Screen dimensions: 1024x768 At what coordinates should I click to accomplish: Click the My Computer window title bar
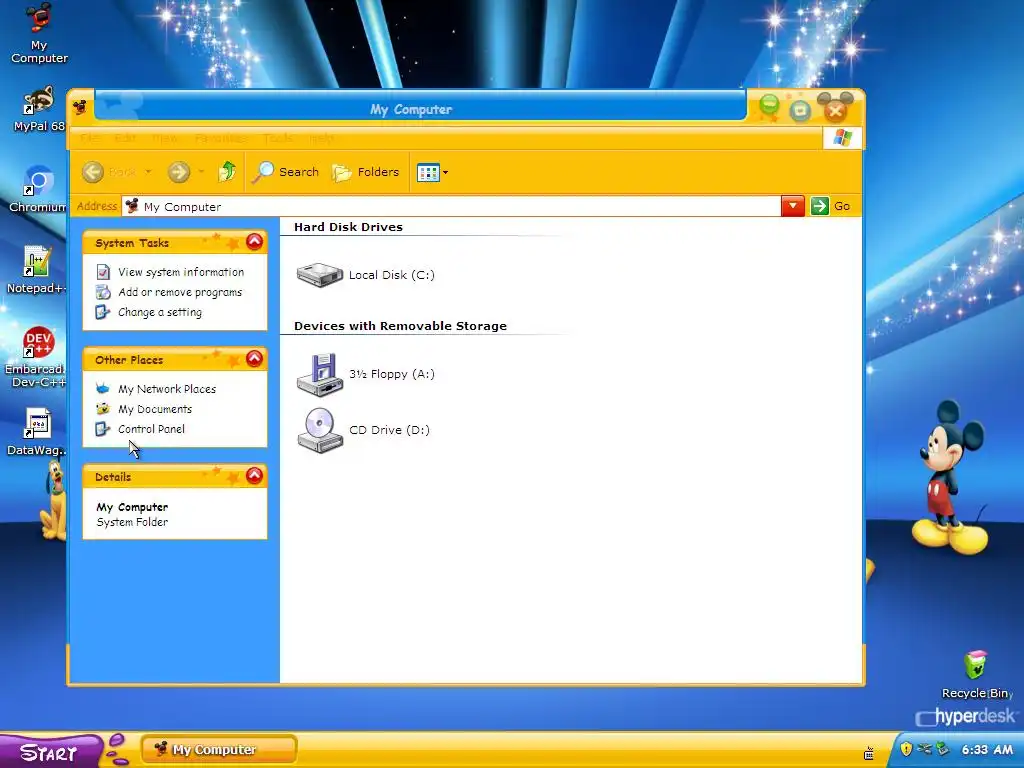419,108
